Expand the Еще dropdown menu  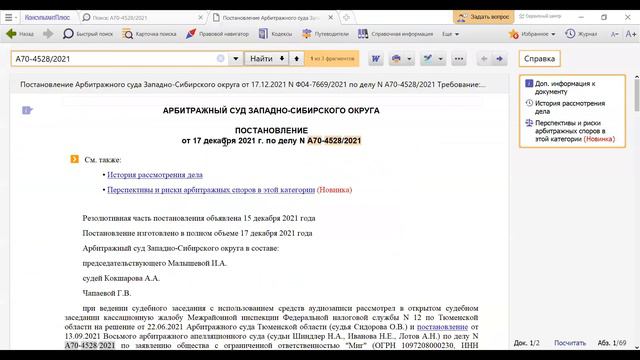click(450, 34)
